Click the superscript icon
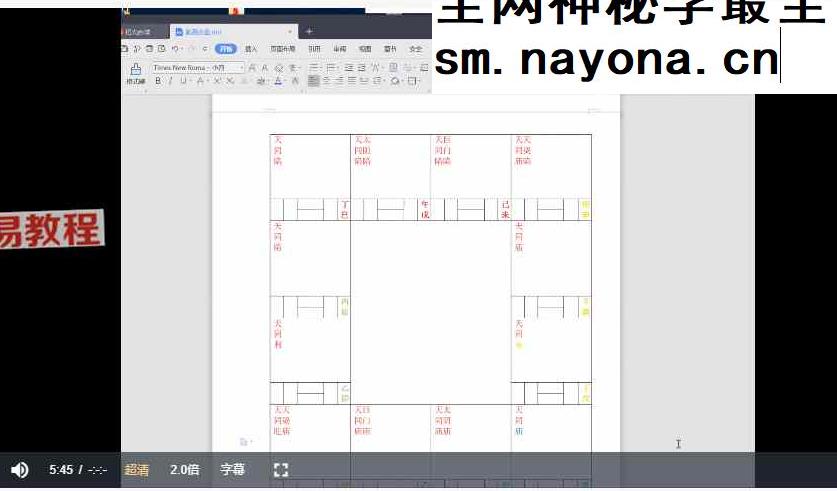 point(217,81)
